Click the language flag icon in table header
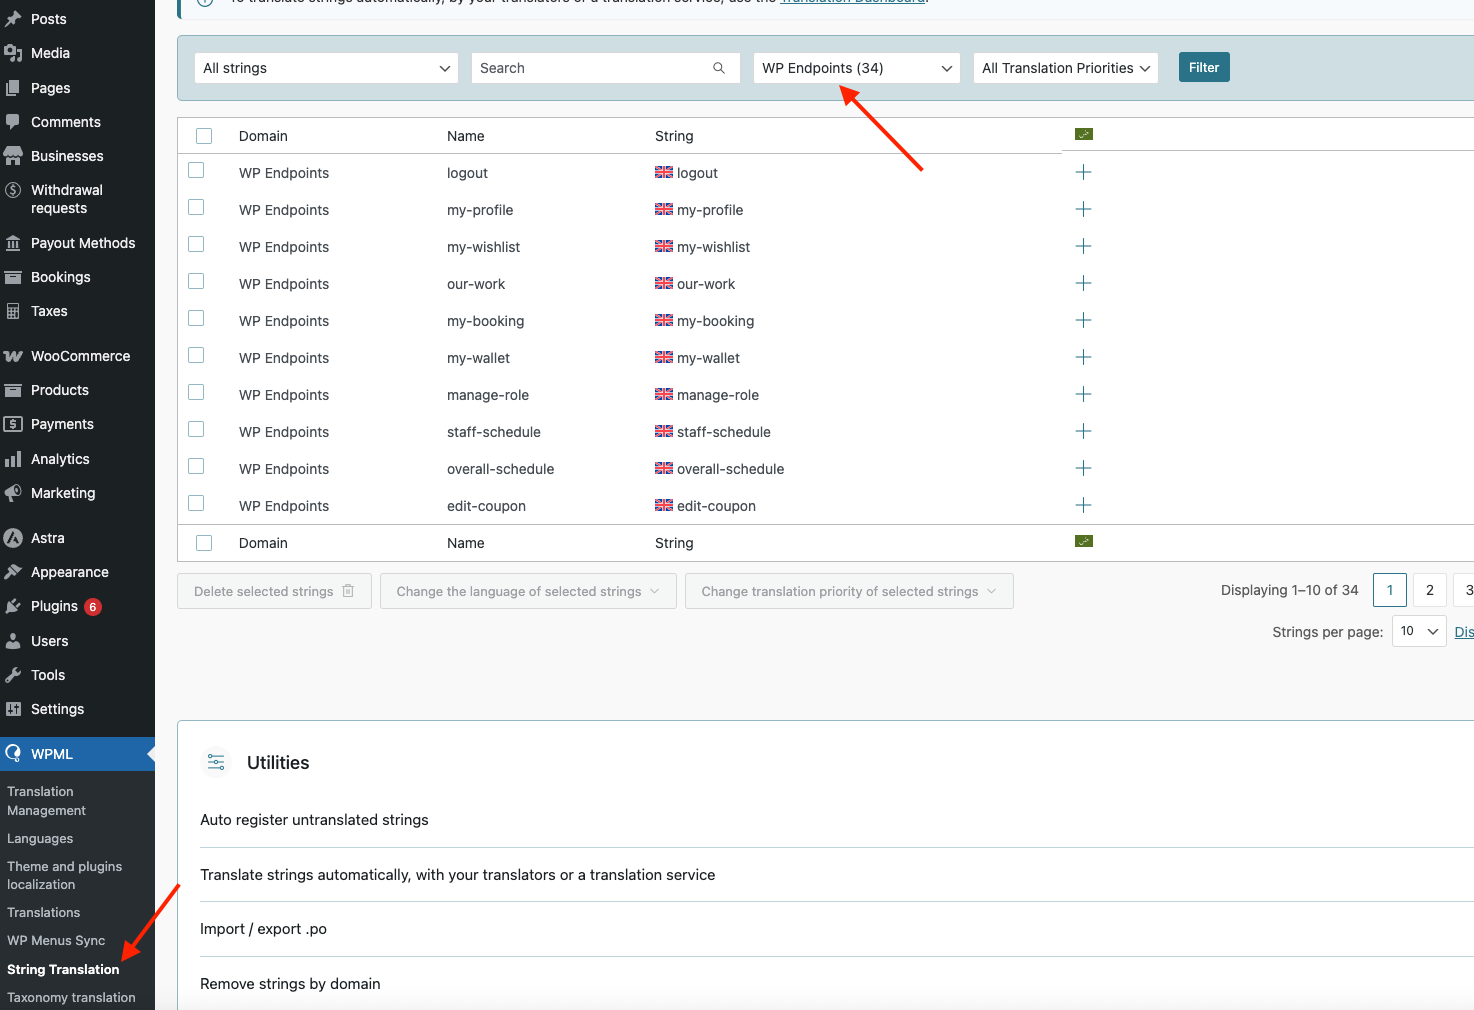This screenshot has height=1010, width=1474. (x=1084, y=134)
